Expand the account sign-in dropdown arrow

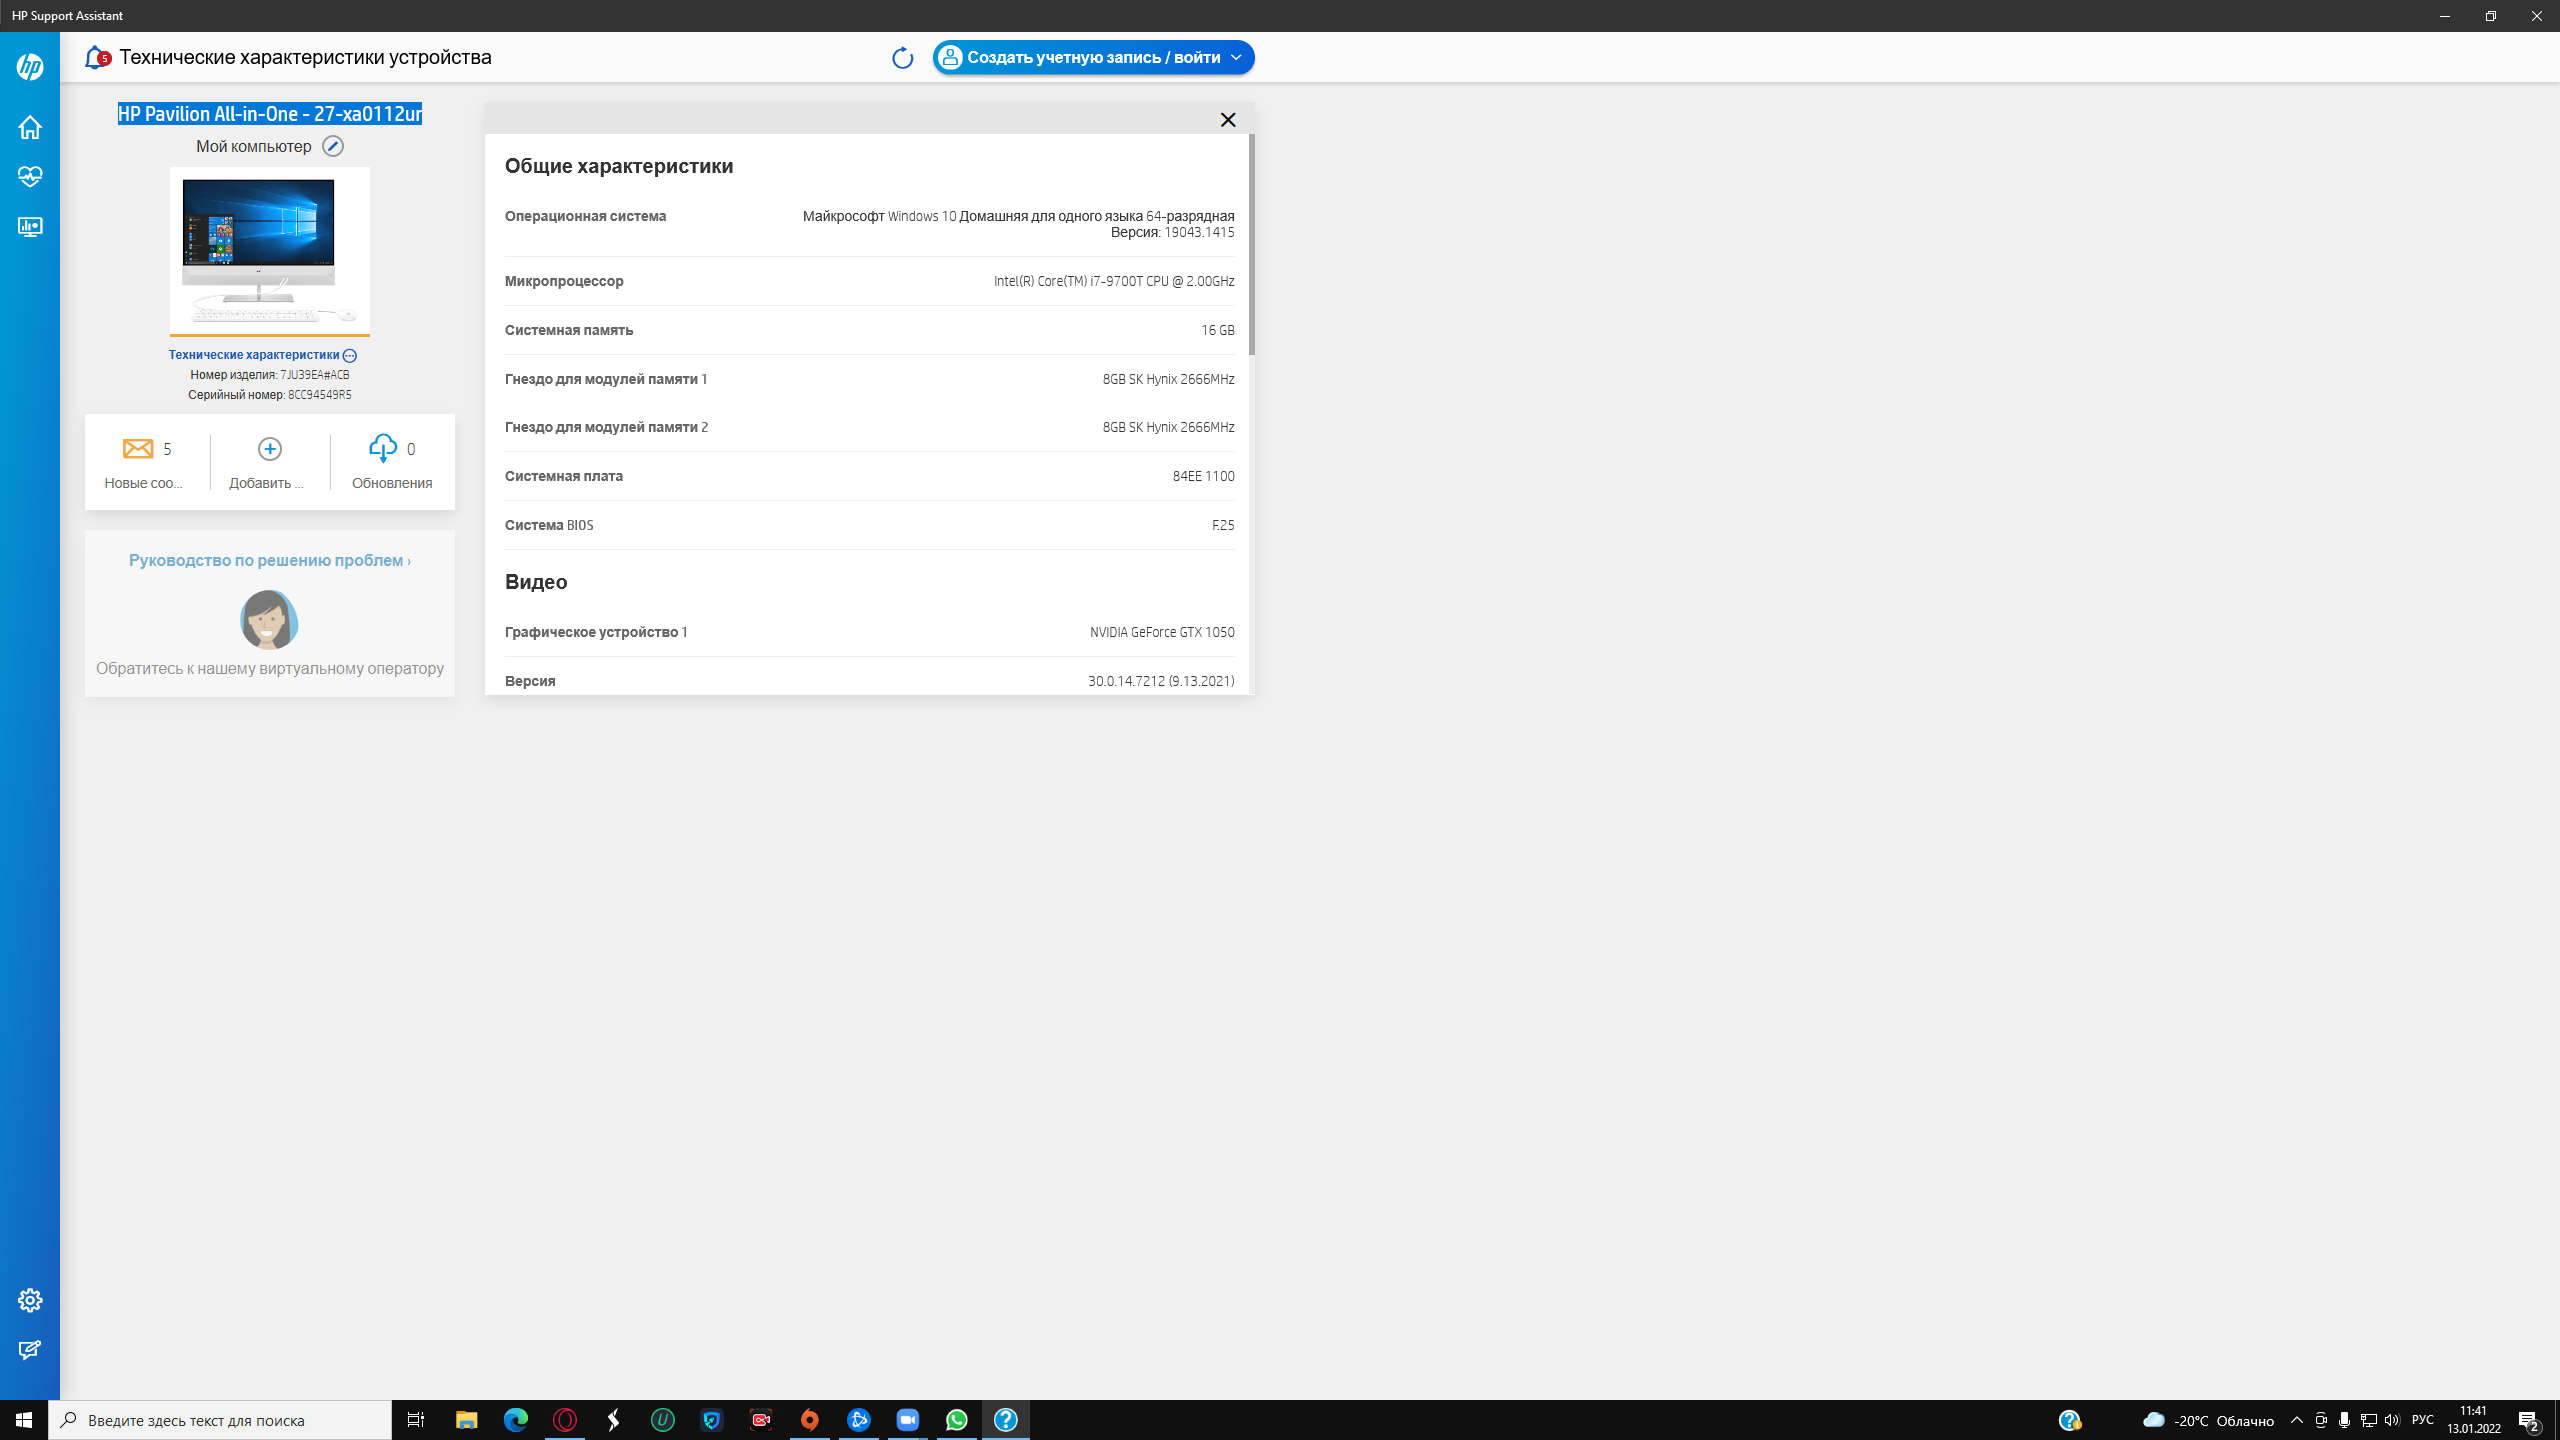[1237, 58]
